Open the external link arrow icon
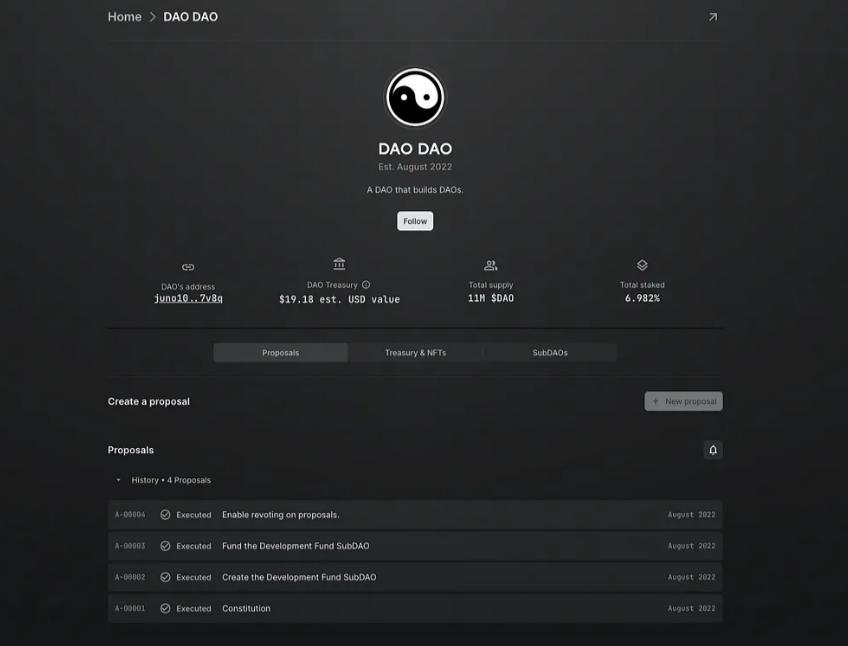Image resolution: width=848 pixels, height=646 pixels. (712, 17)
